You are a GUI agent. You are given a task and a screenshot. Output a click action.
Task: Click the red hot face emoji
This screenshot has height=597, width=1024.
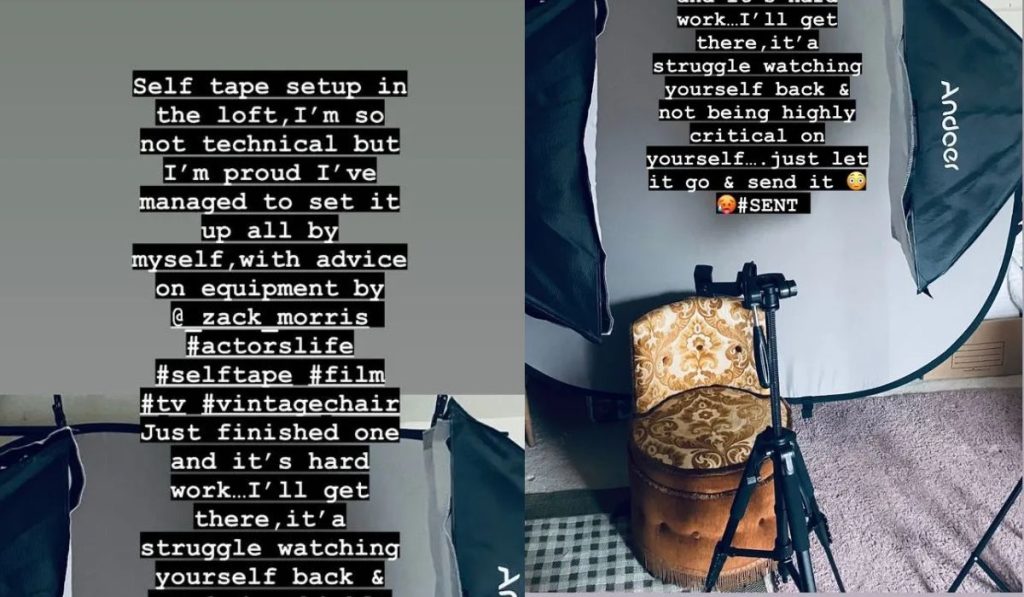click(726, 205)
